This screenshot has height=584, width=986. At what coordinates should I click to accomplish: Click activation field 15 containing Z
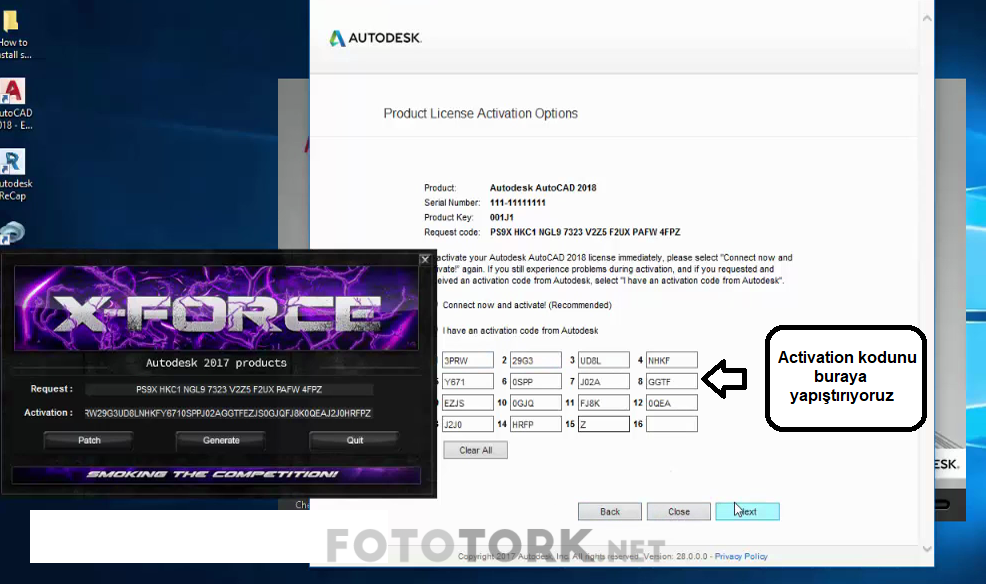(604, 424)
